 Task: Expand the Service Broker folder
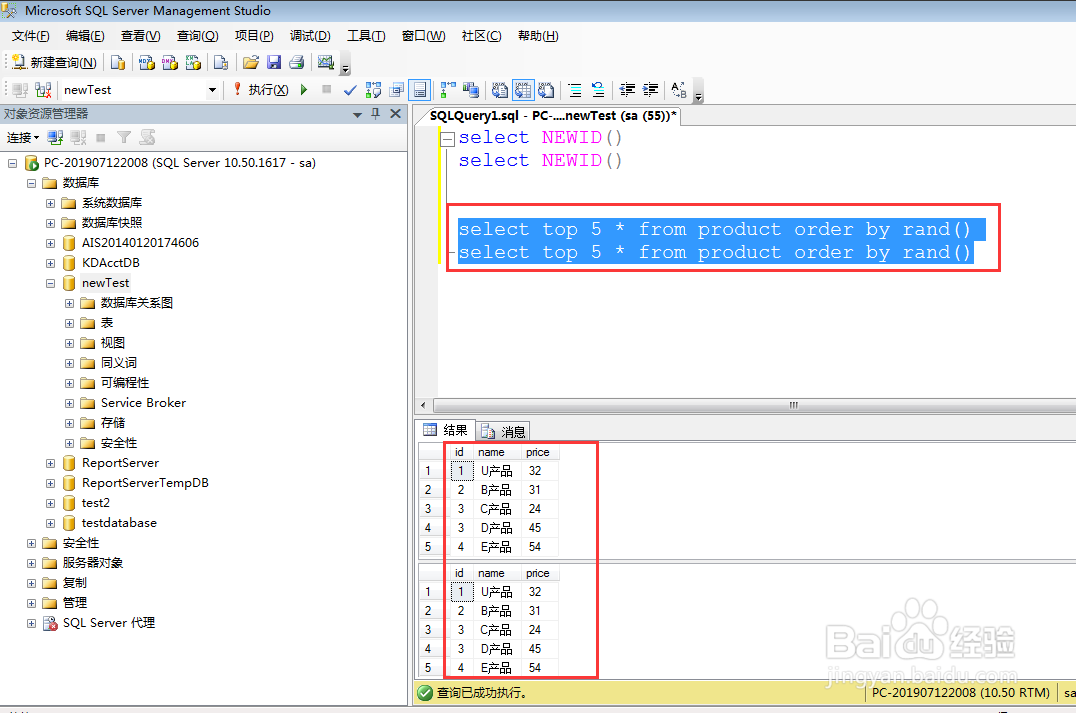point(69,404)
